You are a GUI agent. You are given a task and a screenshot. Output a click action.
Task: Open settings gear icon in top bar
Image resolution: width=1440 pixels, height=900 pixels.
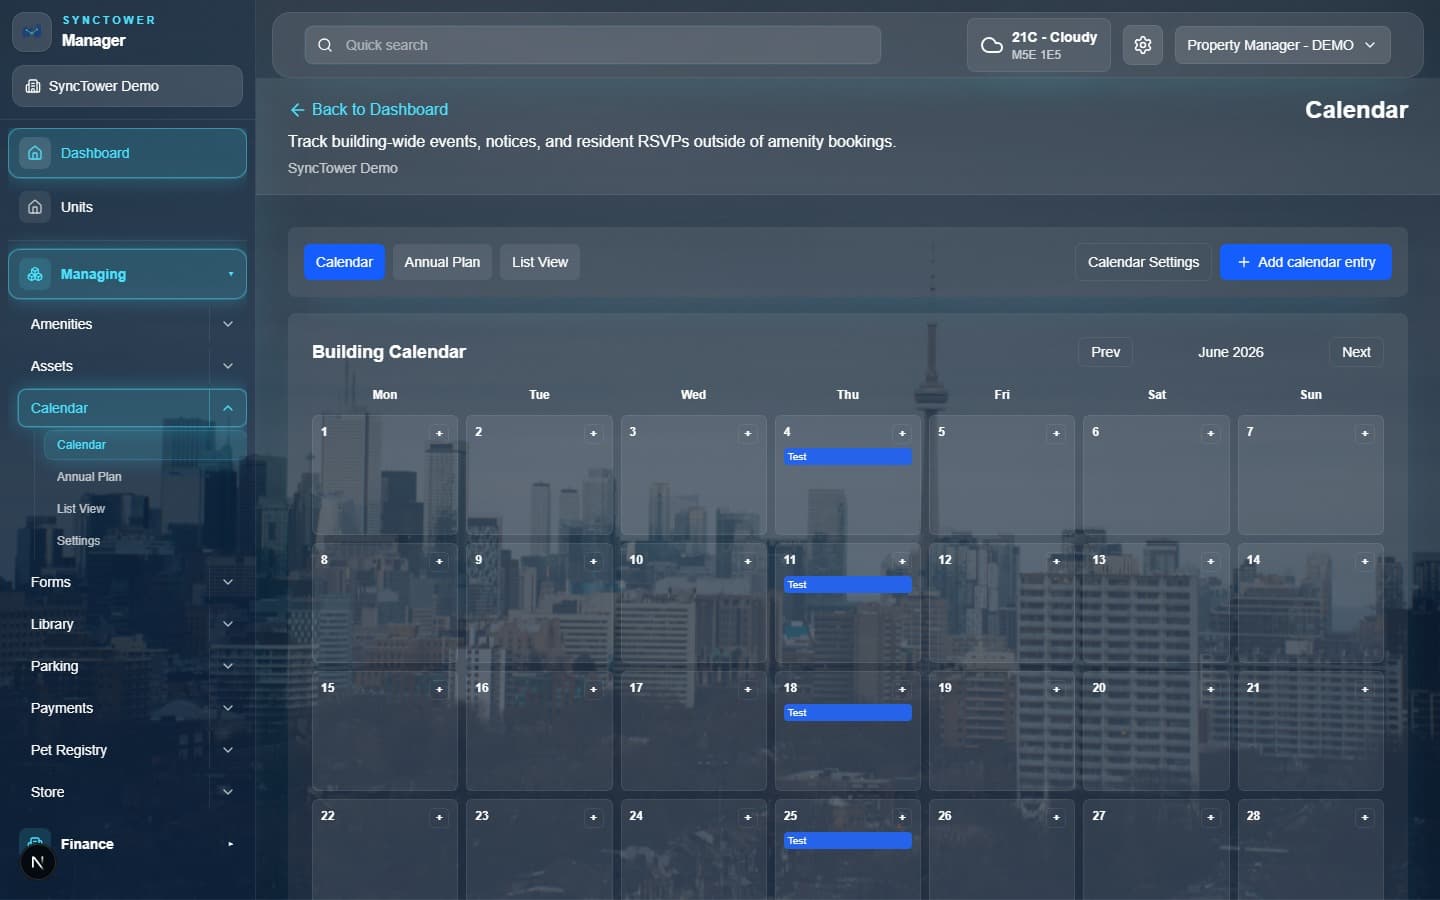click(1143, 45)
